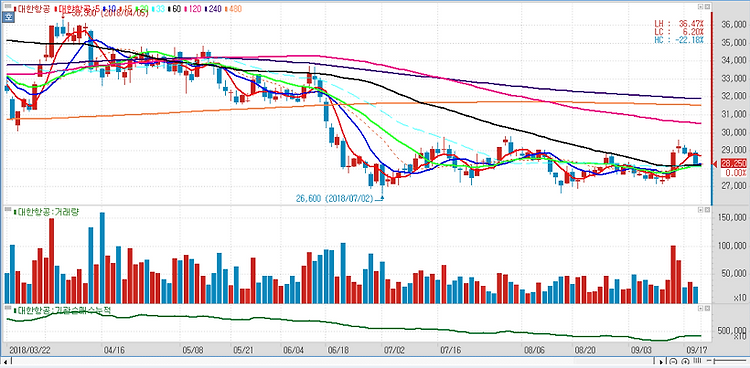
Task: Click the zoom-out (minus) icon in bottom toolbar
Action: [673, 362]
